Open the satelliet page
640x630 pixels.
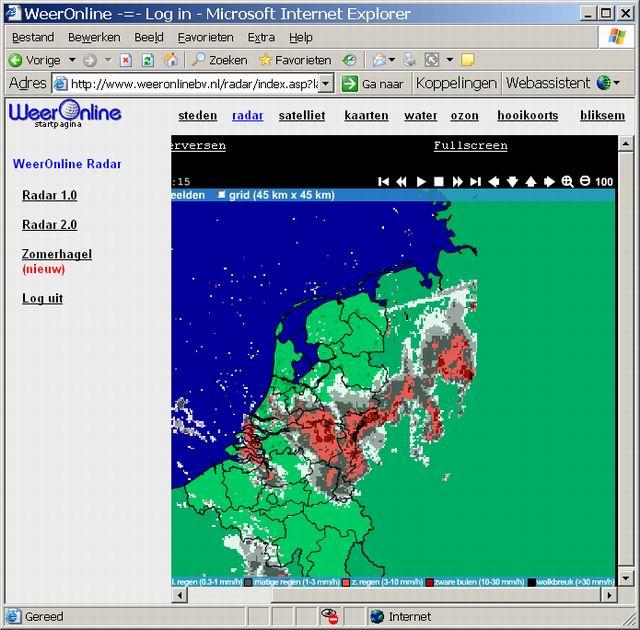coord(302,115)
